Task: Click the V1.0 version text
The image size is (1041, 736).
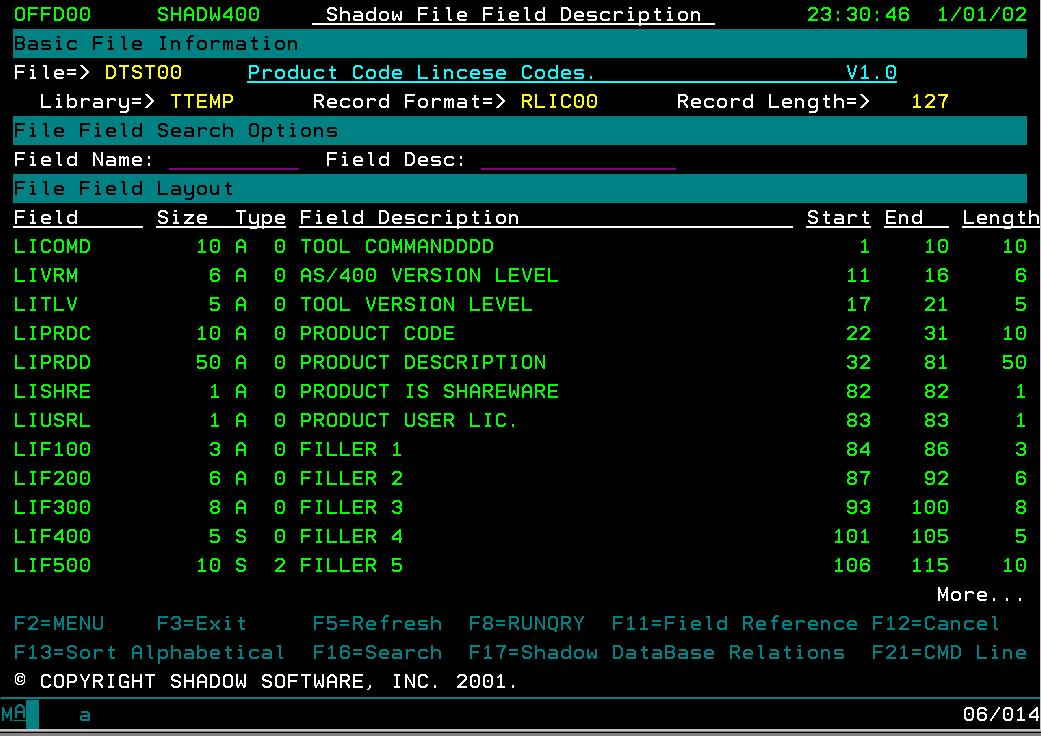Action: tap(871, 72)
